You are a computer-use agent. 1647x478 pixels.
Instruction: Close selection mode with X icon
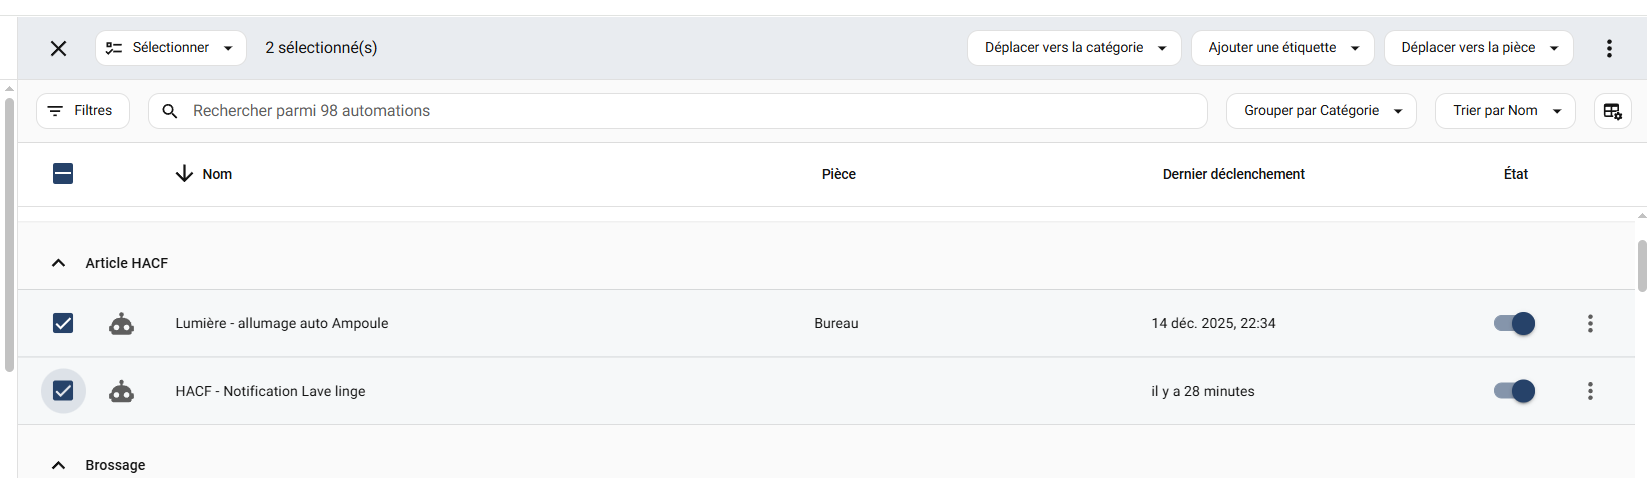[59, 48]
